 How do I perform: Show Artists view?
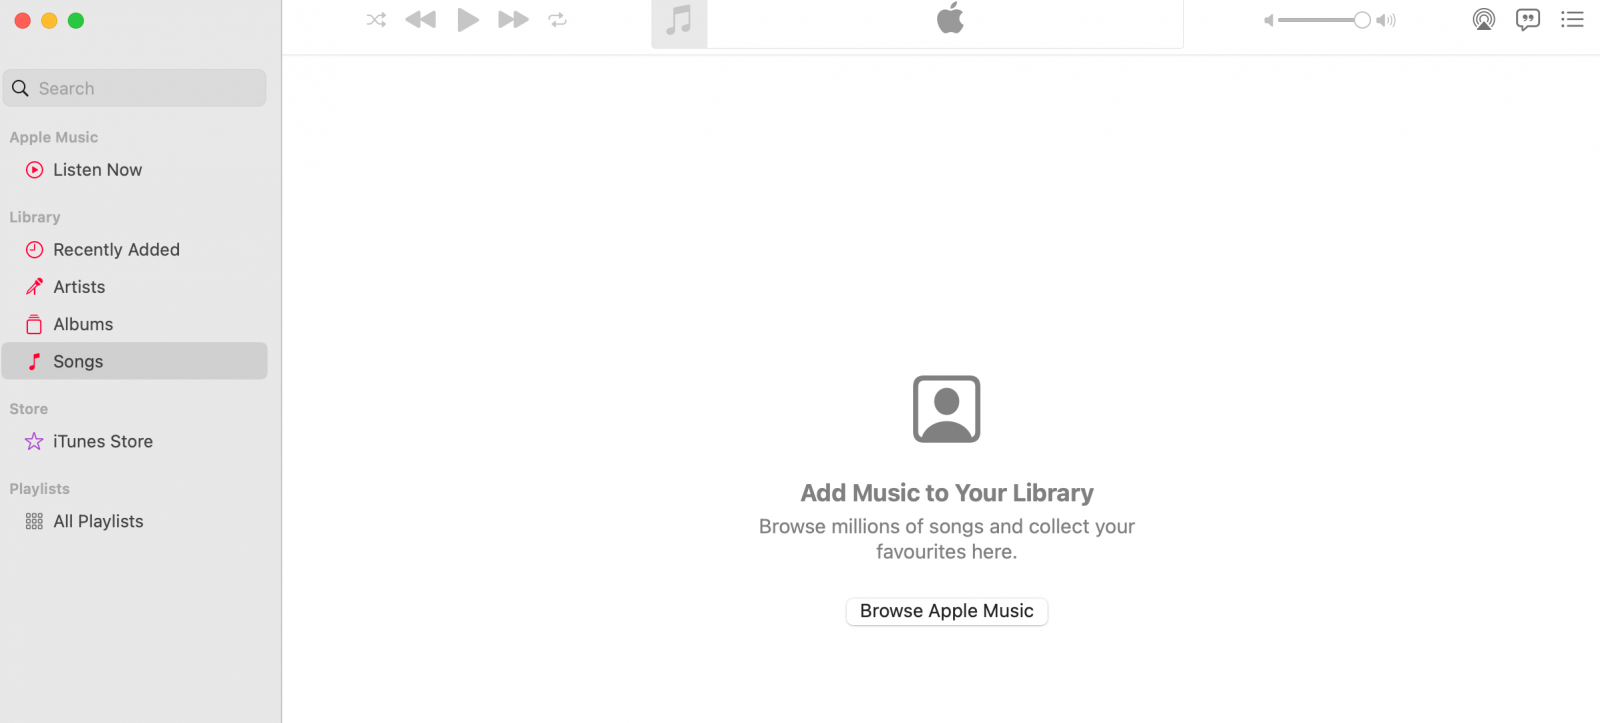coord(135,287)
